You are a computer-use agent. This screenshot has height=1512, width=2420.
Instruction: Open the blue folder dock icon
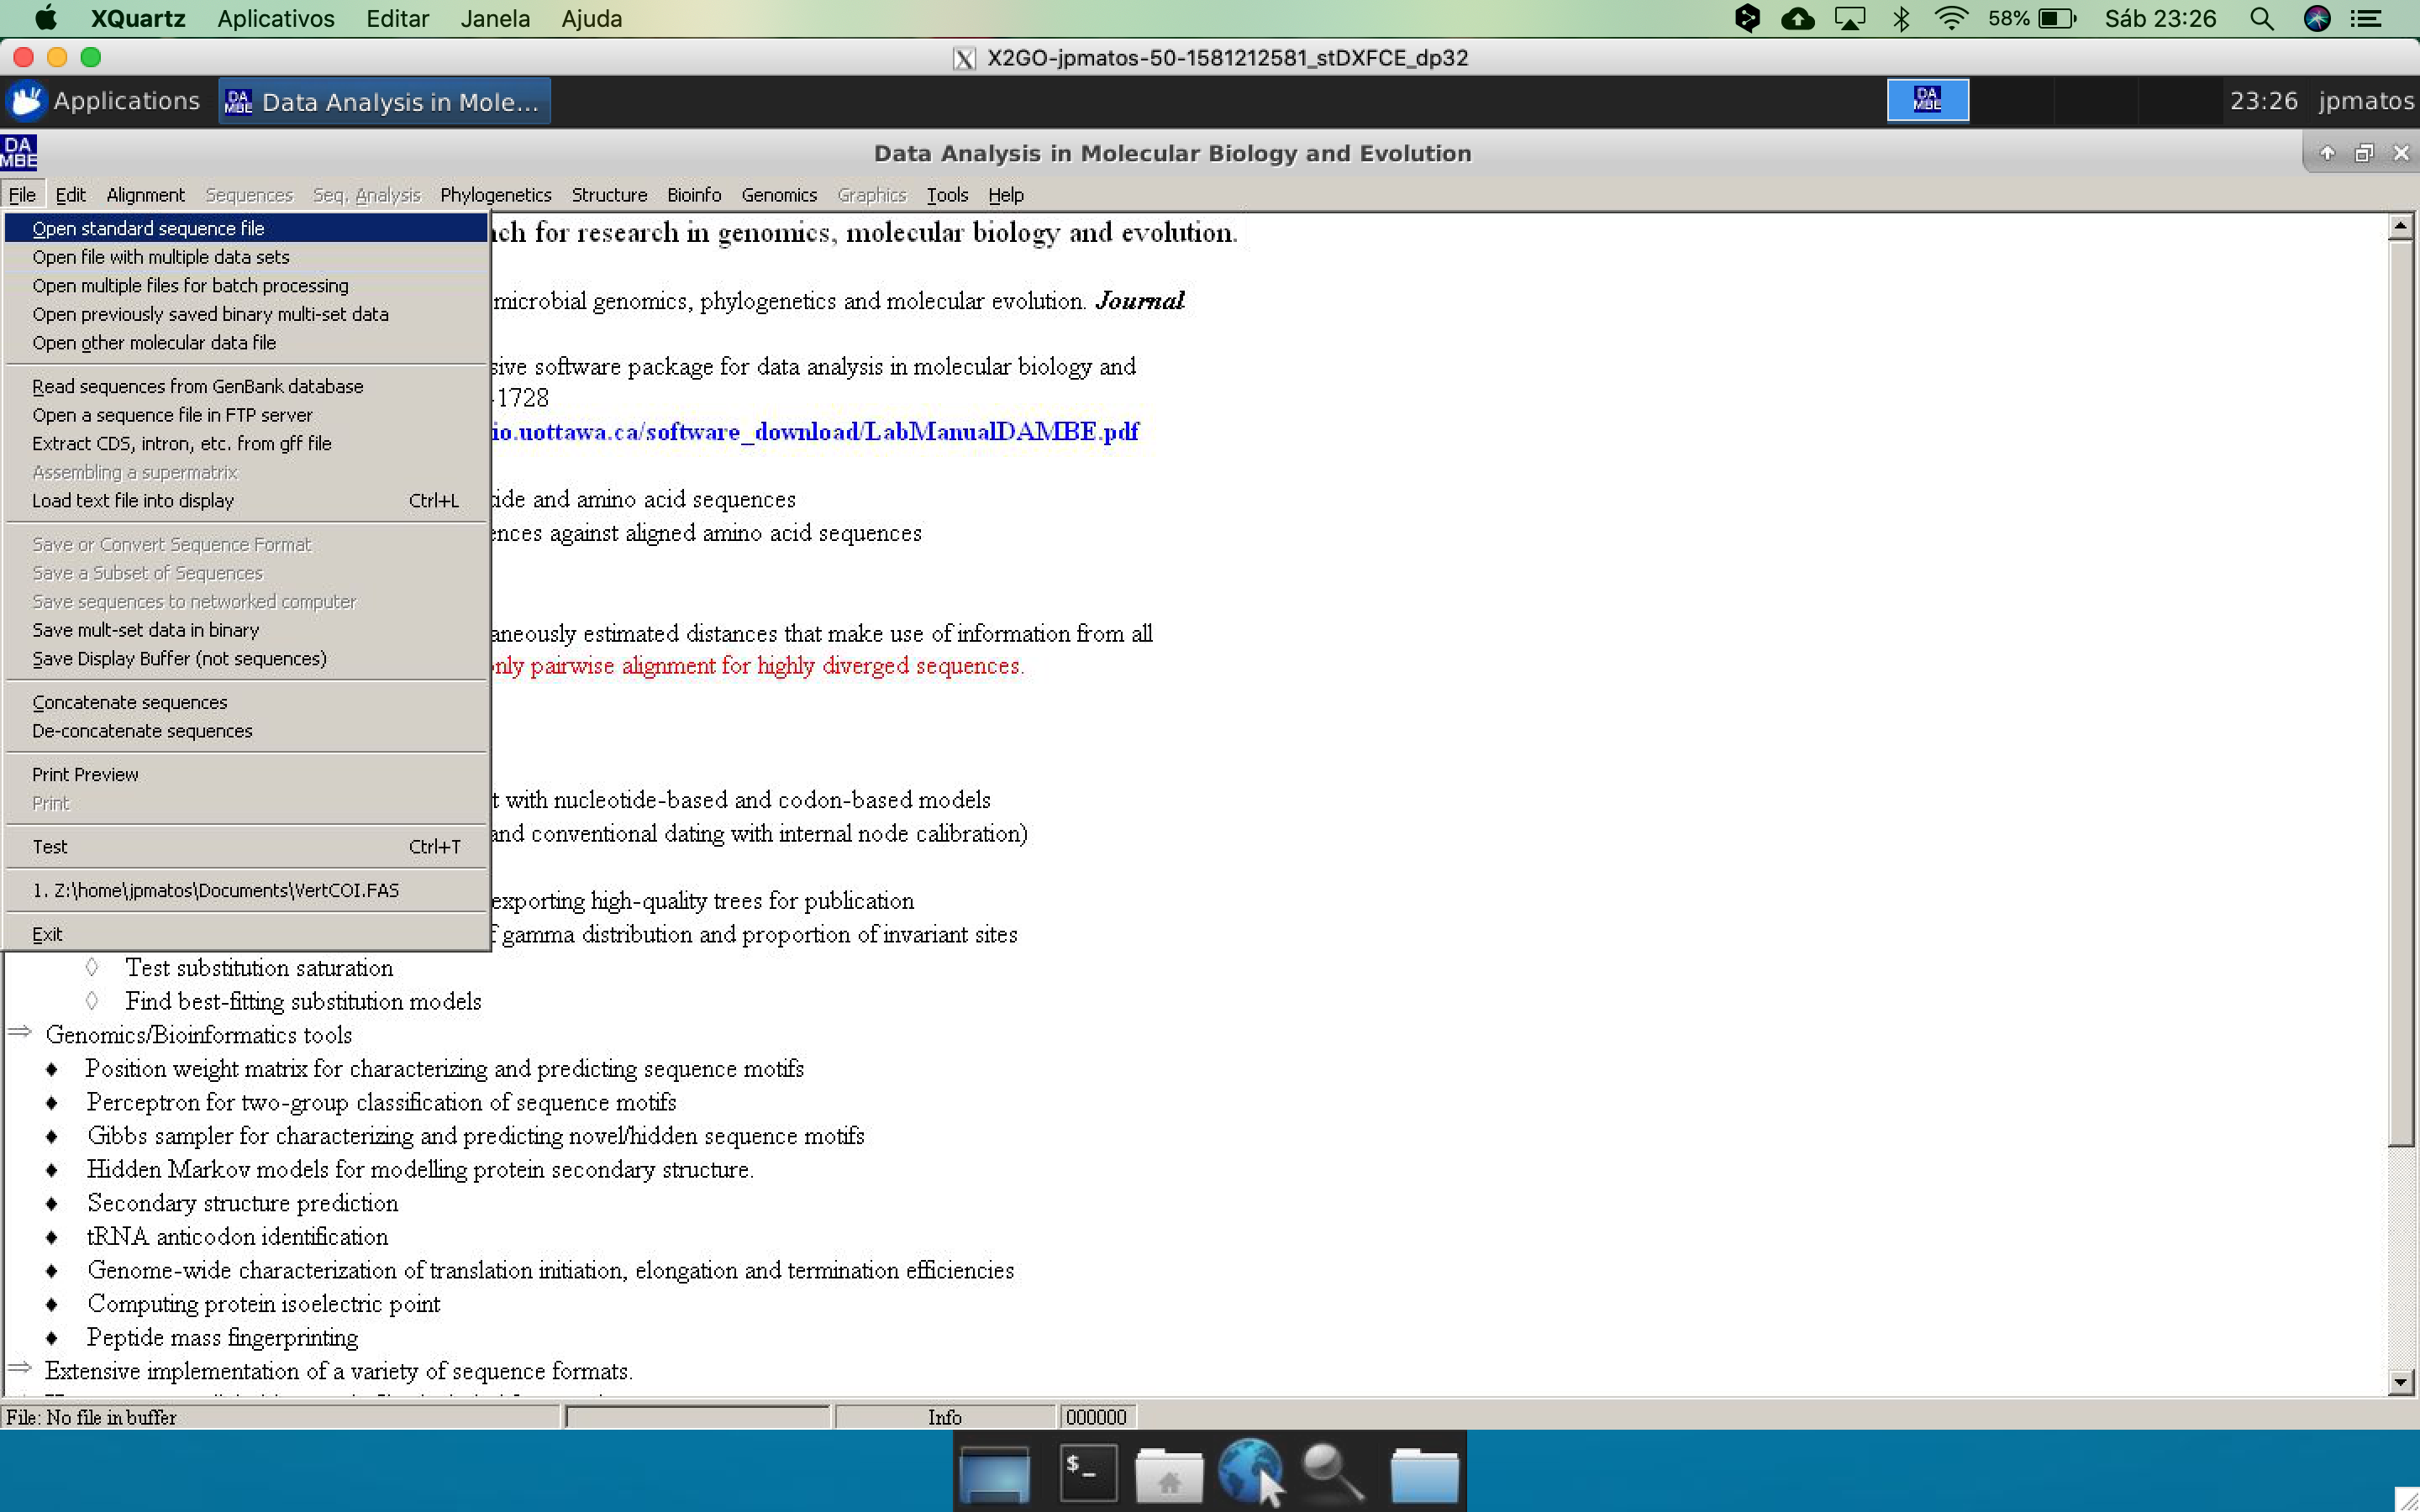pos(1423,1473)
